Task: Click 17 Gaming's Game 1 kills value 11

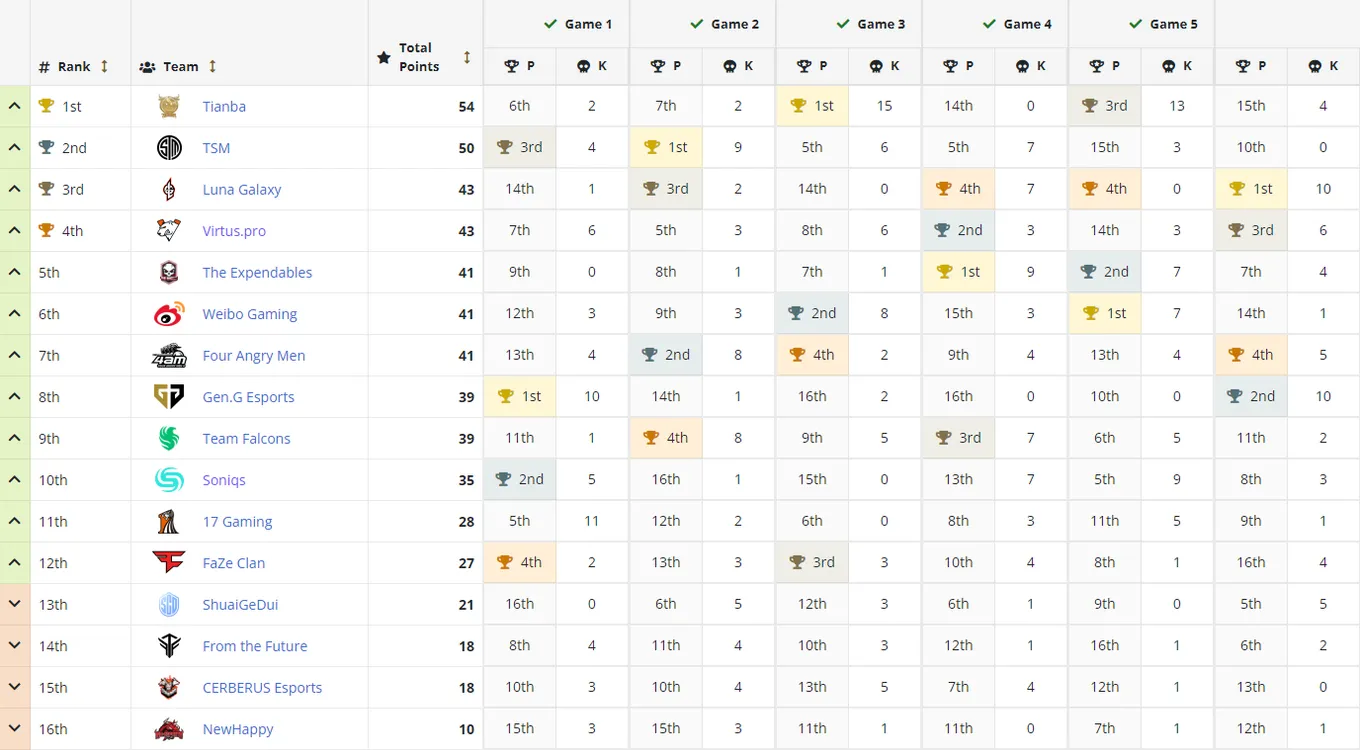Action: coord(592,521)
